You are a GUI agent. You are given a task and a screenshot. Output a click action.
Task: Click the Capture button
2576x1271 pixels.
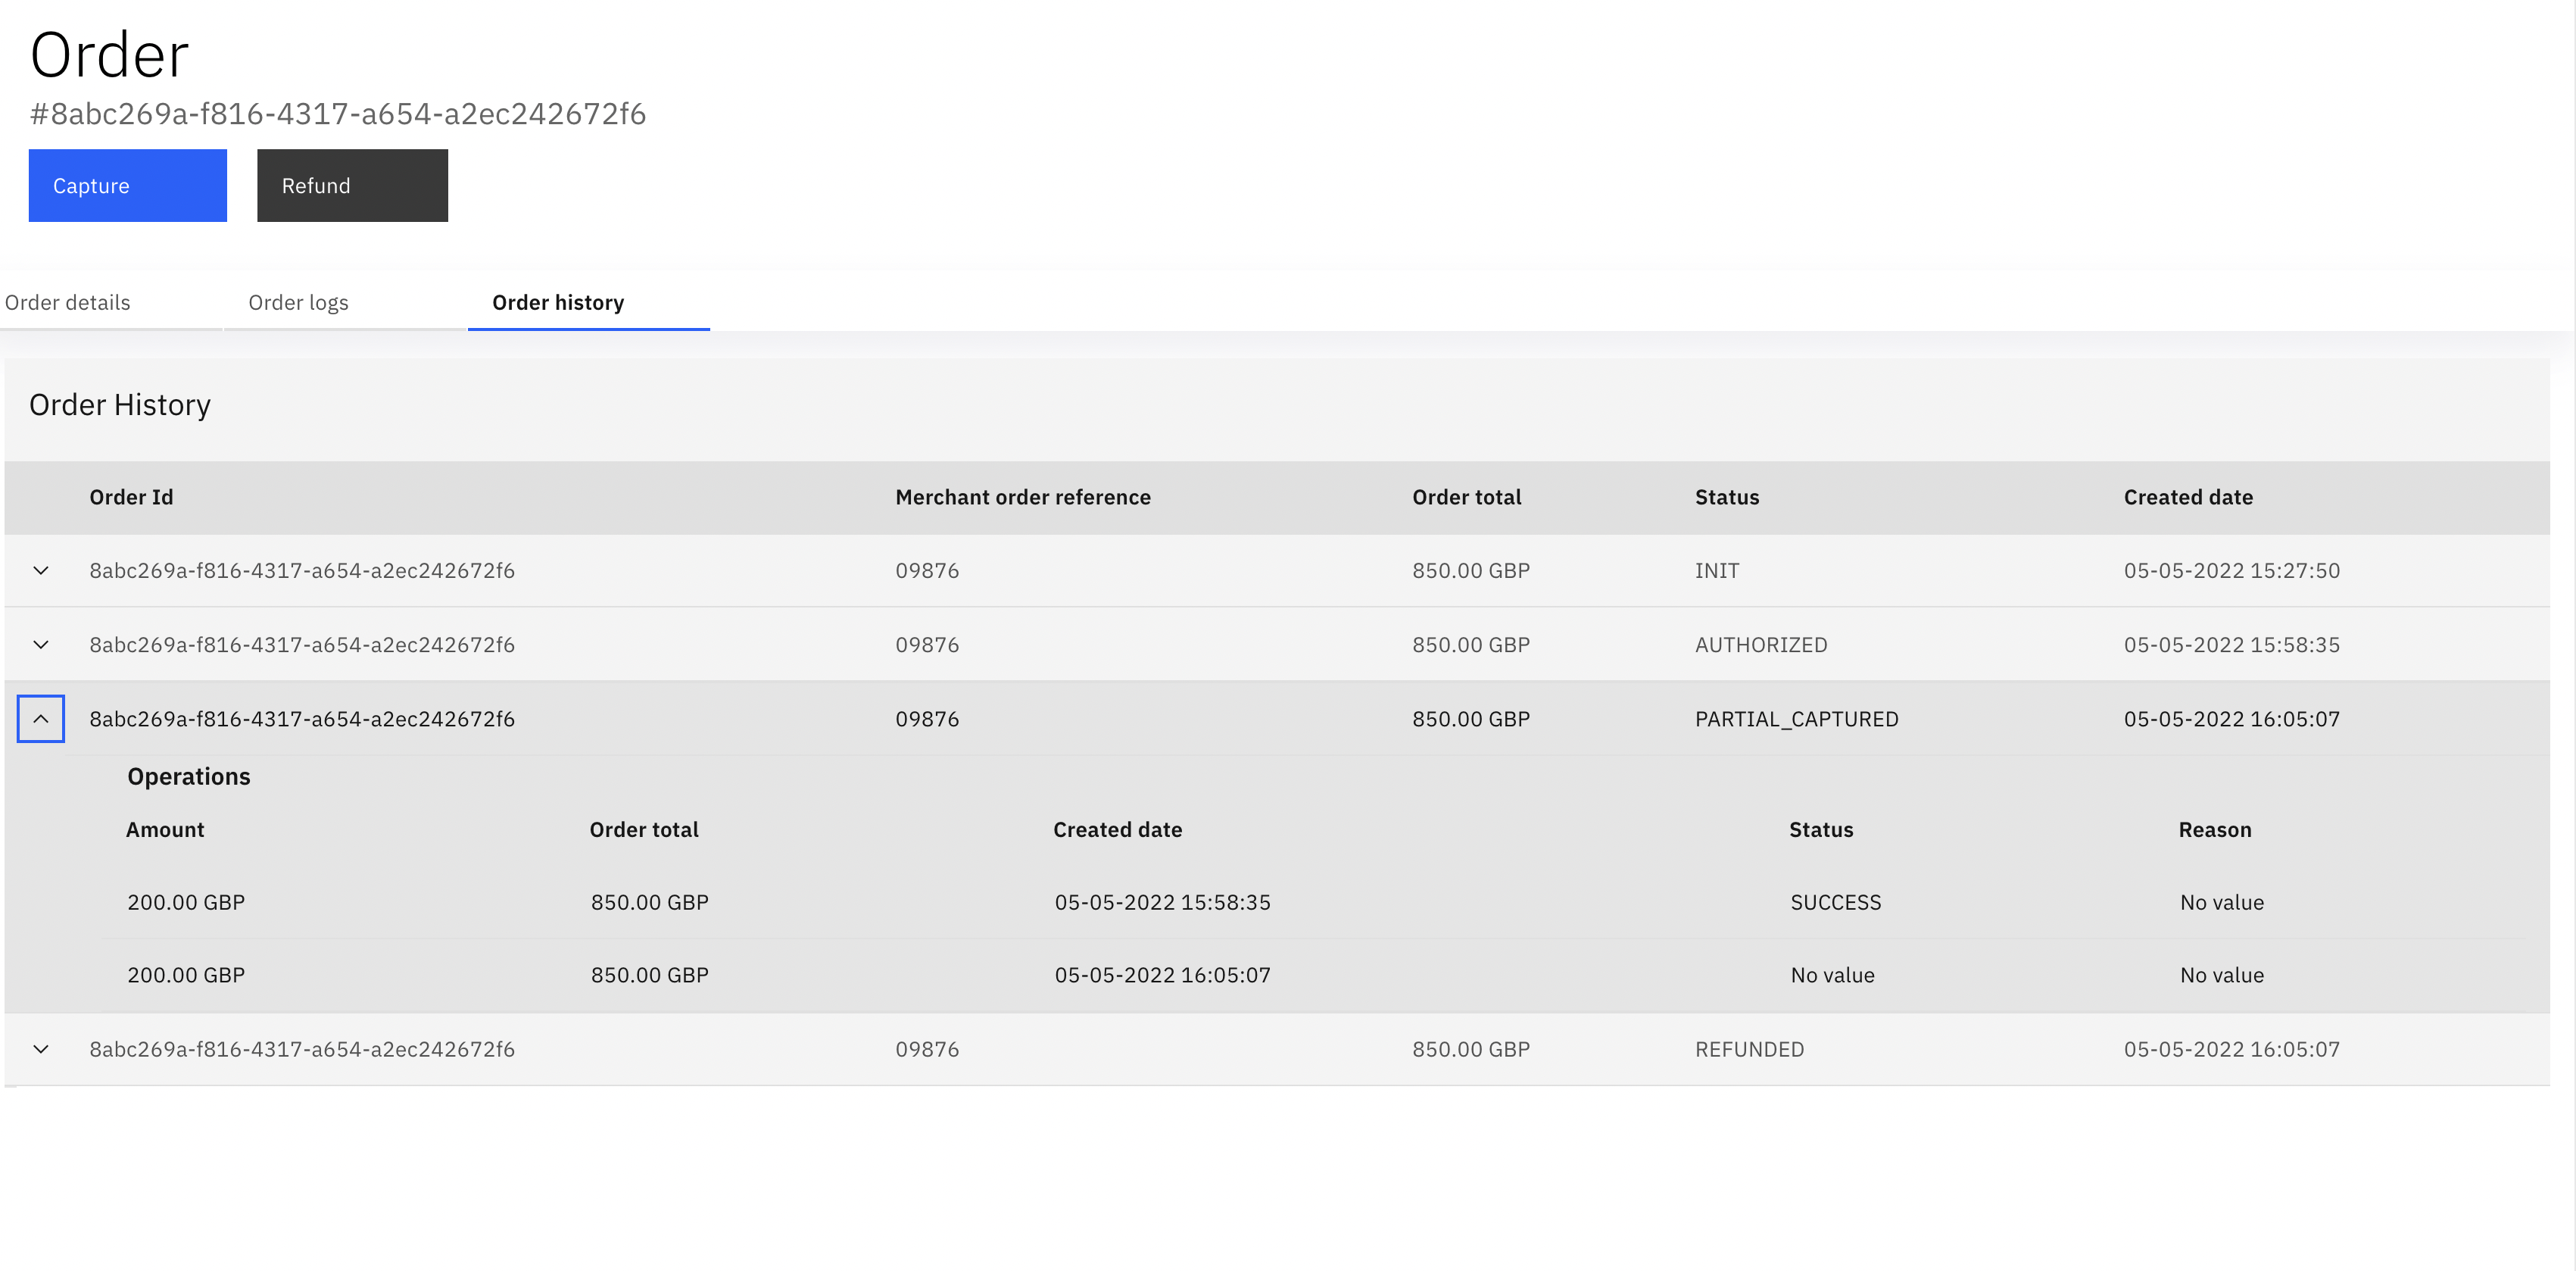point(127,185)
